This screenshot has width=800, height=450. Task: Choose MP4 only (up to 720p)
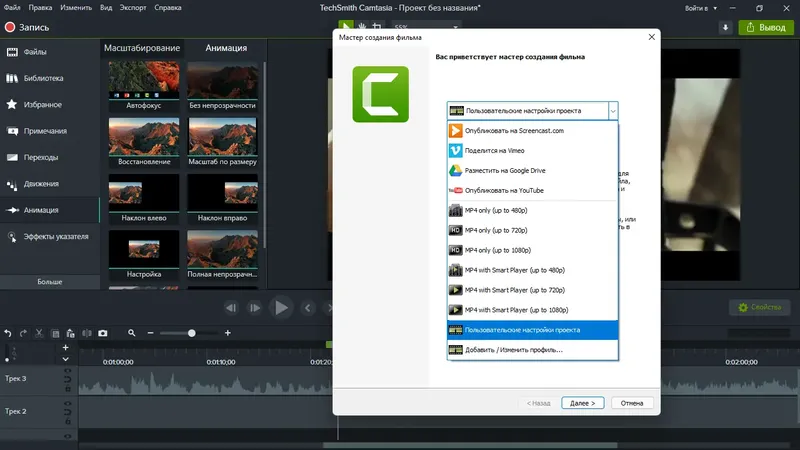[x=532, y=230]
